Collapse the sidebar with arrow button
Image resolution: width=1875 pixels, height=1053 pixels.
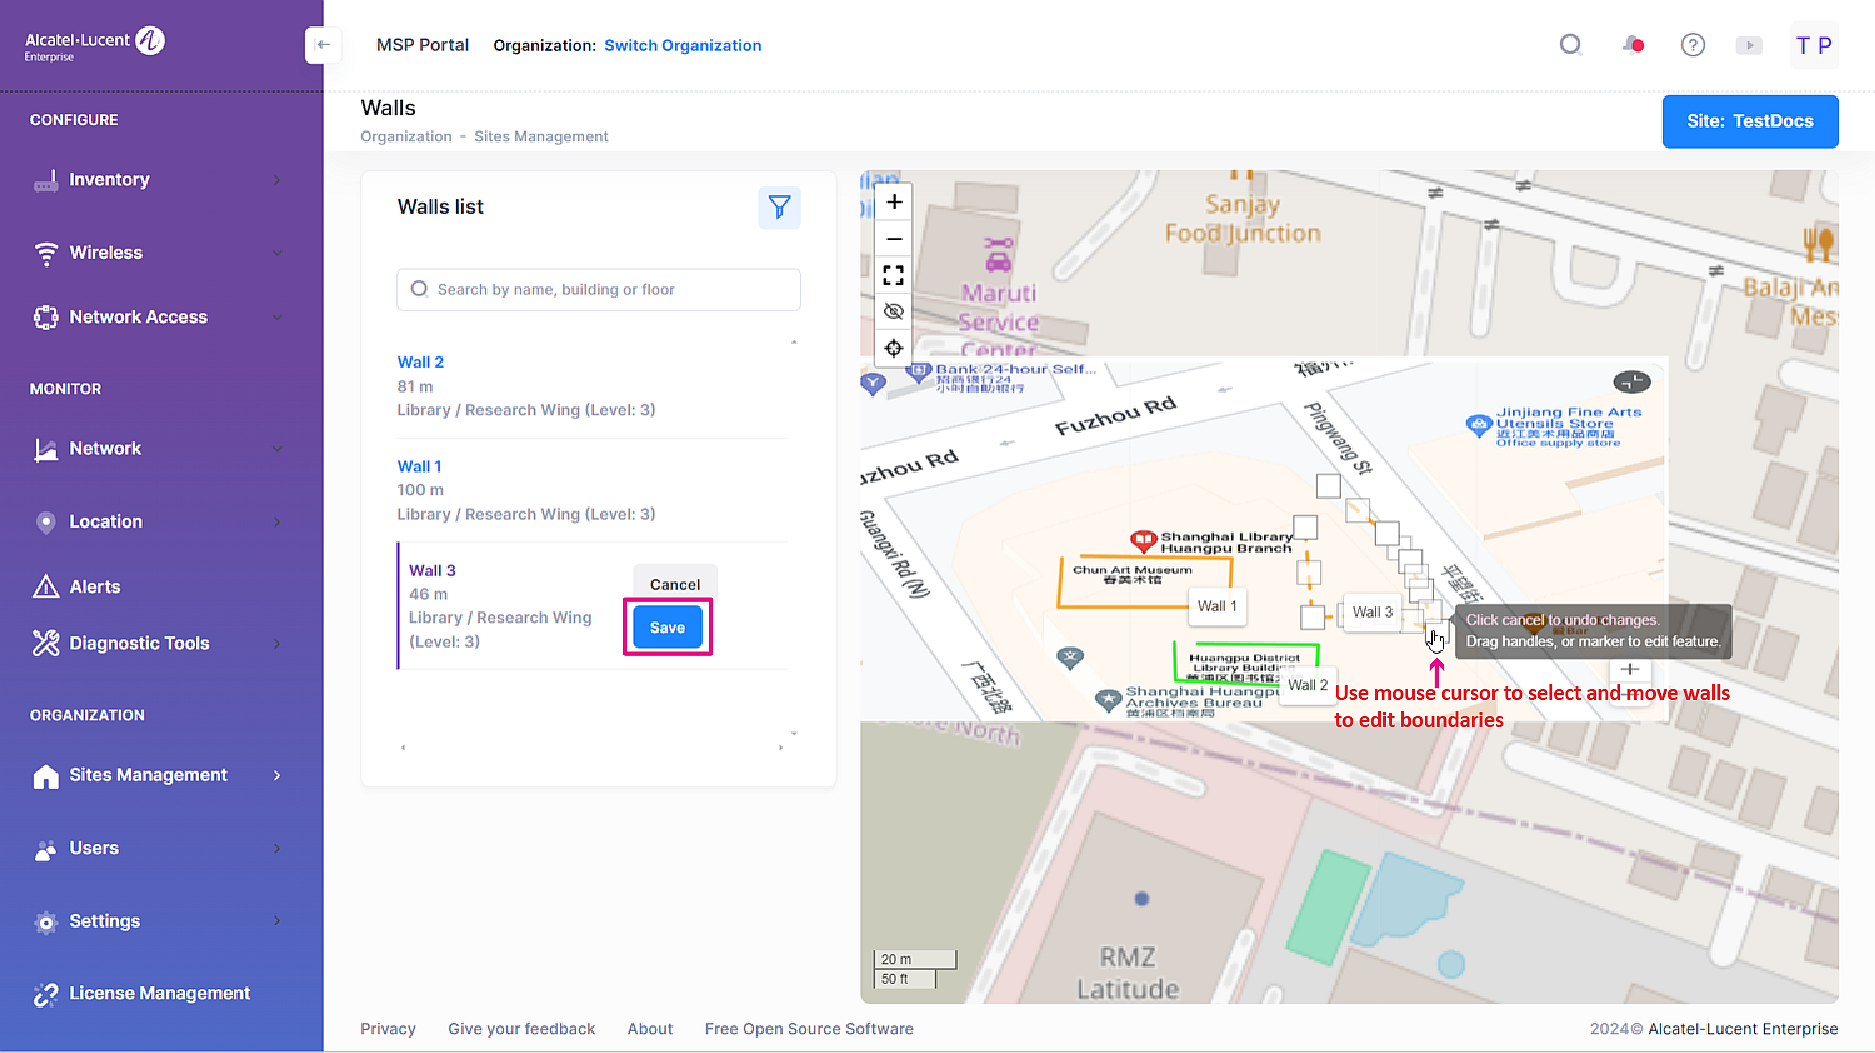point(322,45)
